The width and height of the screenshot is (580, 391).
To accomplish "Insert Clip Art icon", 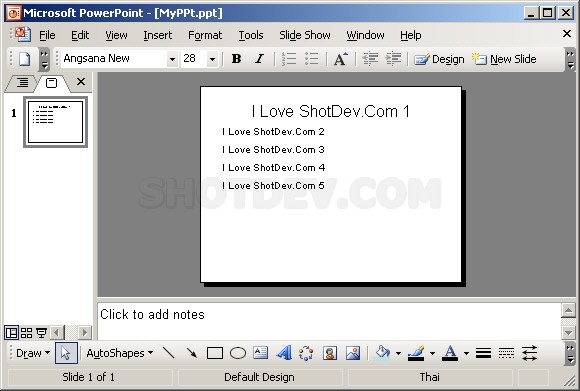I will coord(330,353).
